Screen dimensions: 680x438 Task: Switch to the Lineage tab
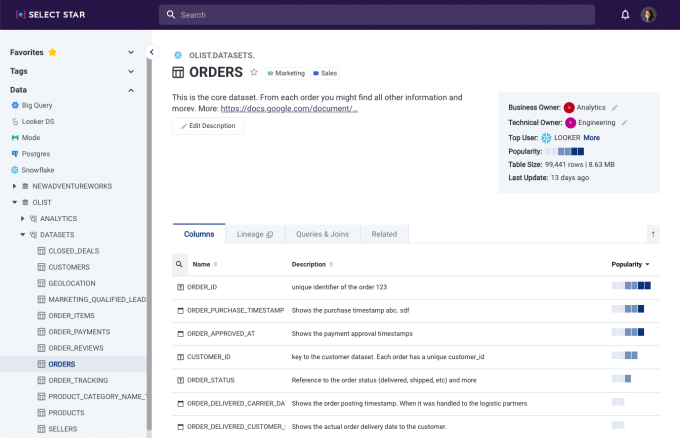pos(255,234)
